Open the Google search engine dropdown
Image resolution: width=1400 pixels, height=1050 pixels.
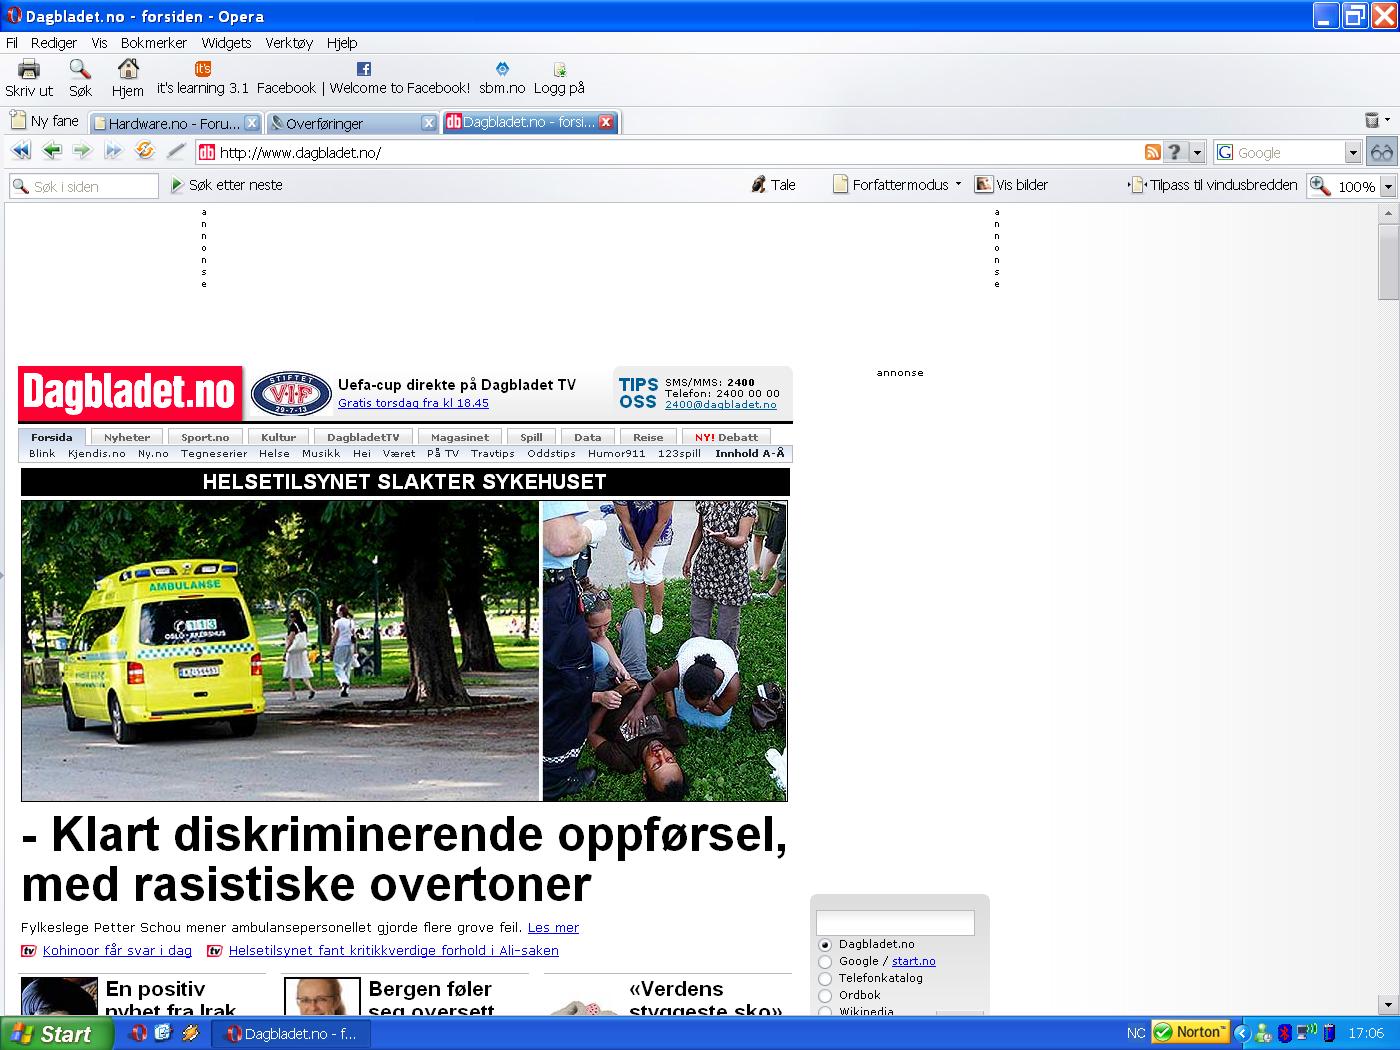click(x=1353, y=153)
